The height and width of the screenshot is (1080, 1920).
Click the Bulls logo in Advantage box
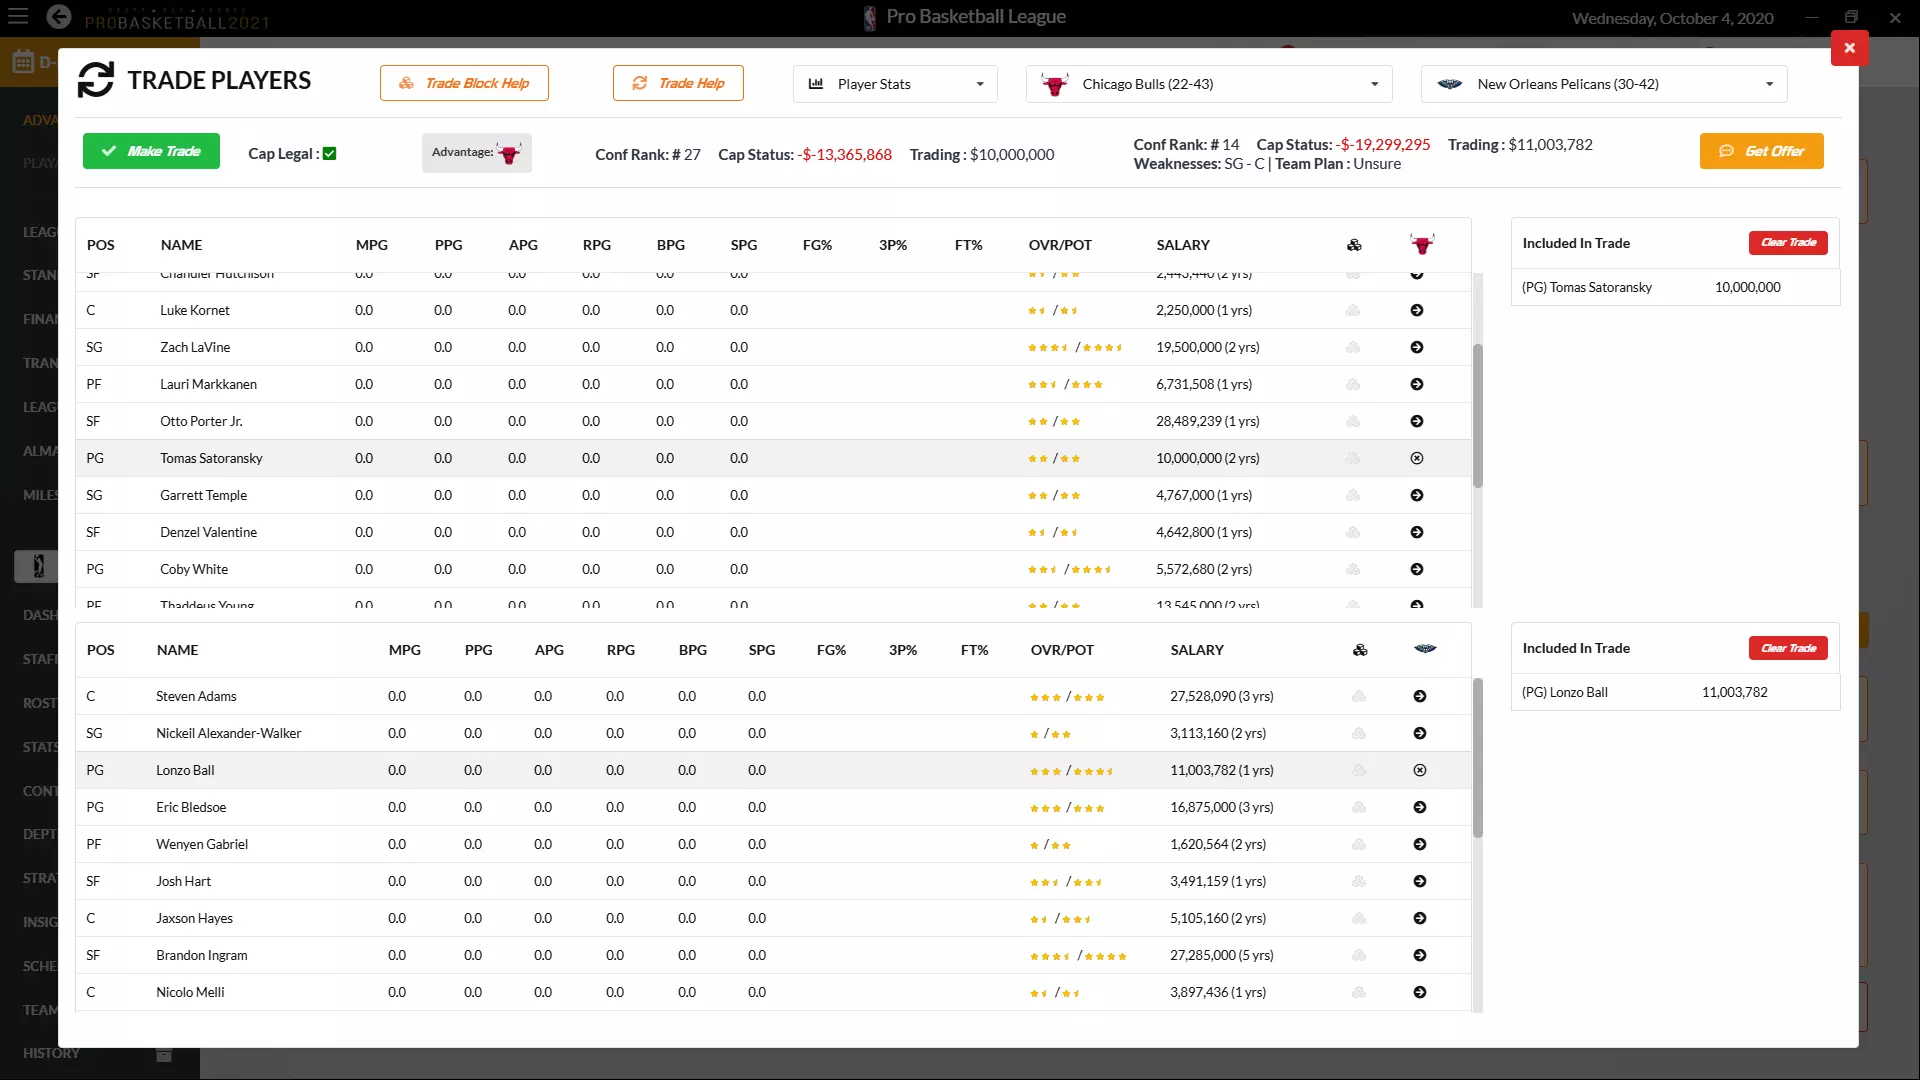509,153
